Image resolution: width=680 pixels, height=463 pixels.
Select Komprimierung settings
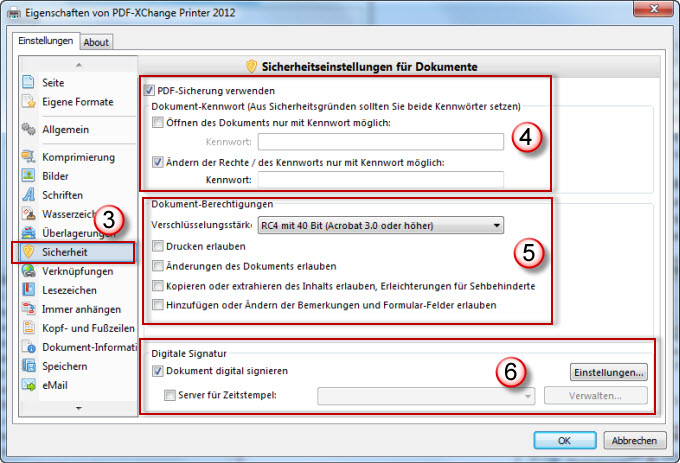point(78,157)
